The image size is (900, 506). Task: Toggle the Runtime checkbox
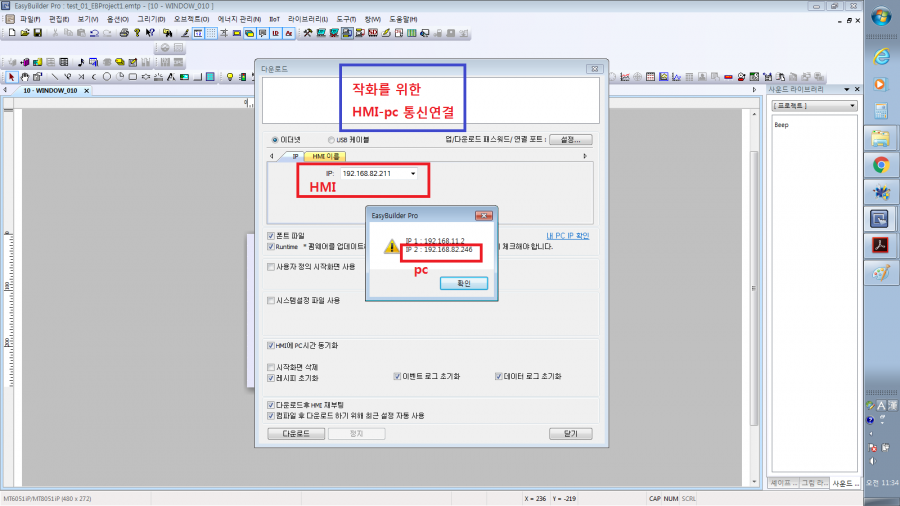[271, 247]
